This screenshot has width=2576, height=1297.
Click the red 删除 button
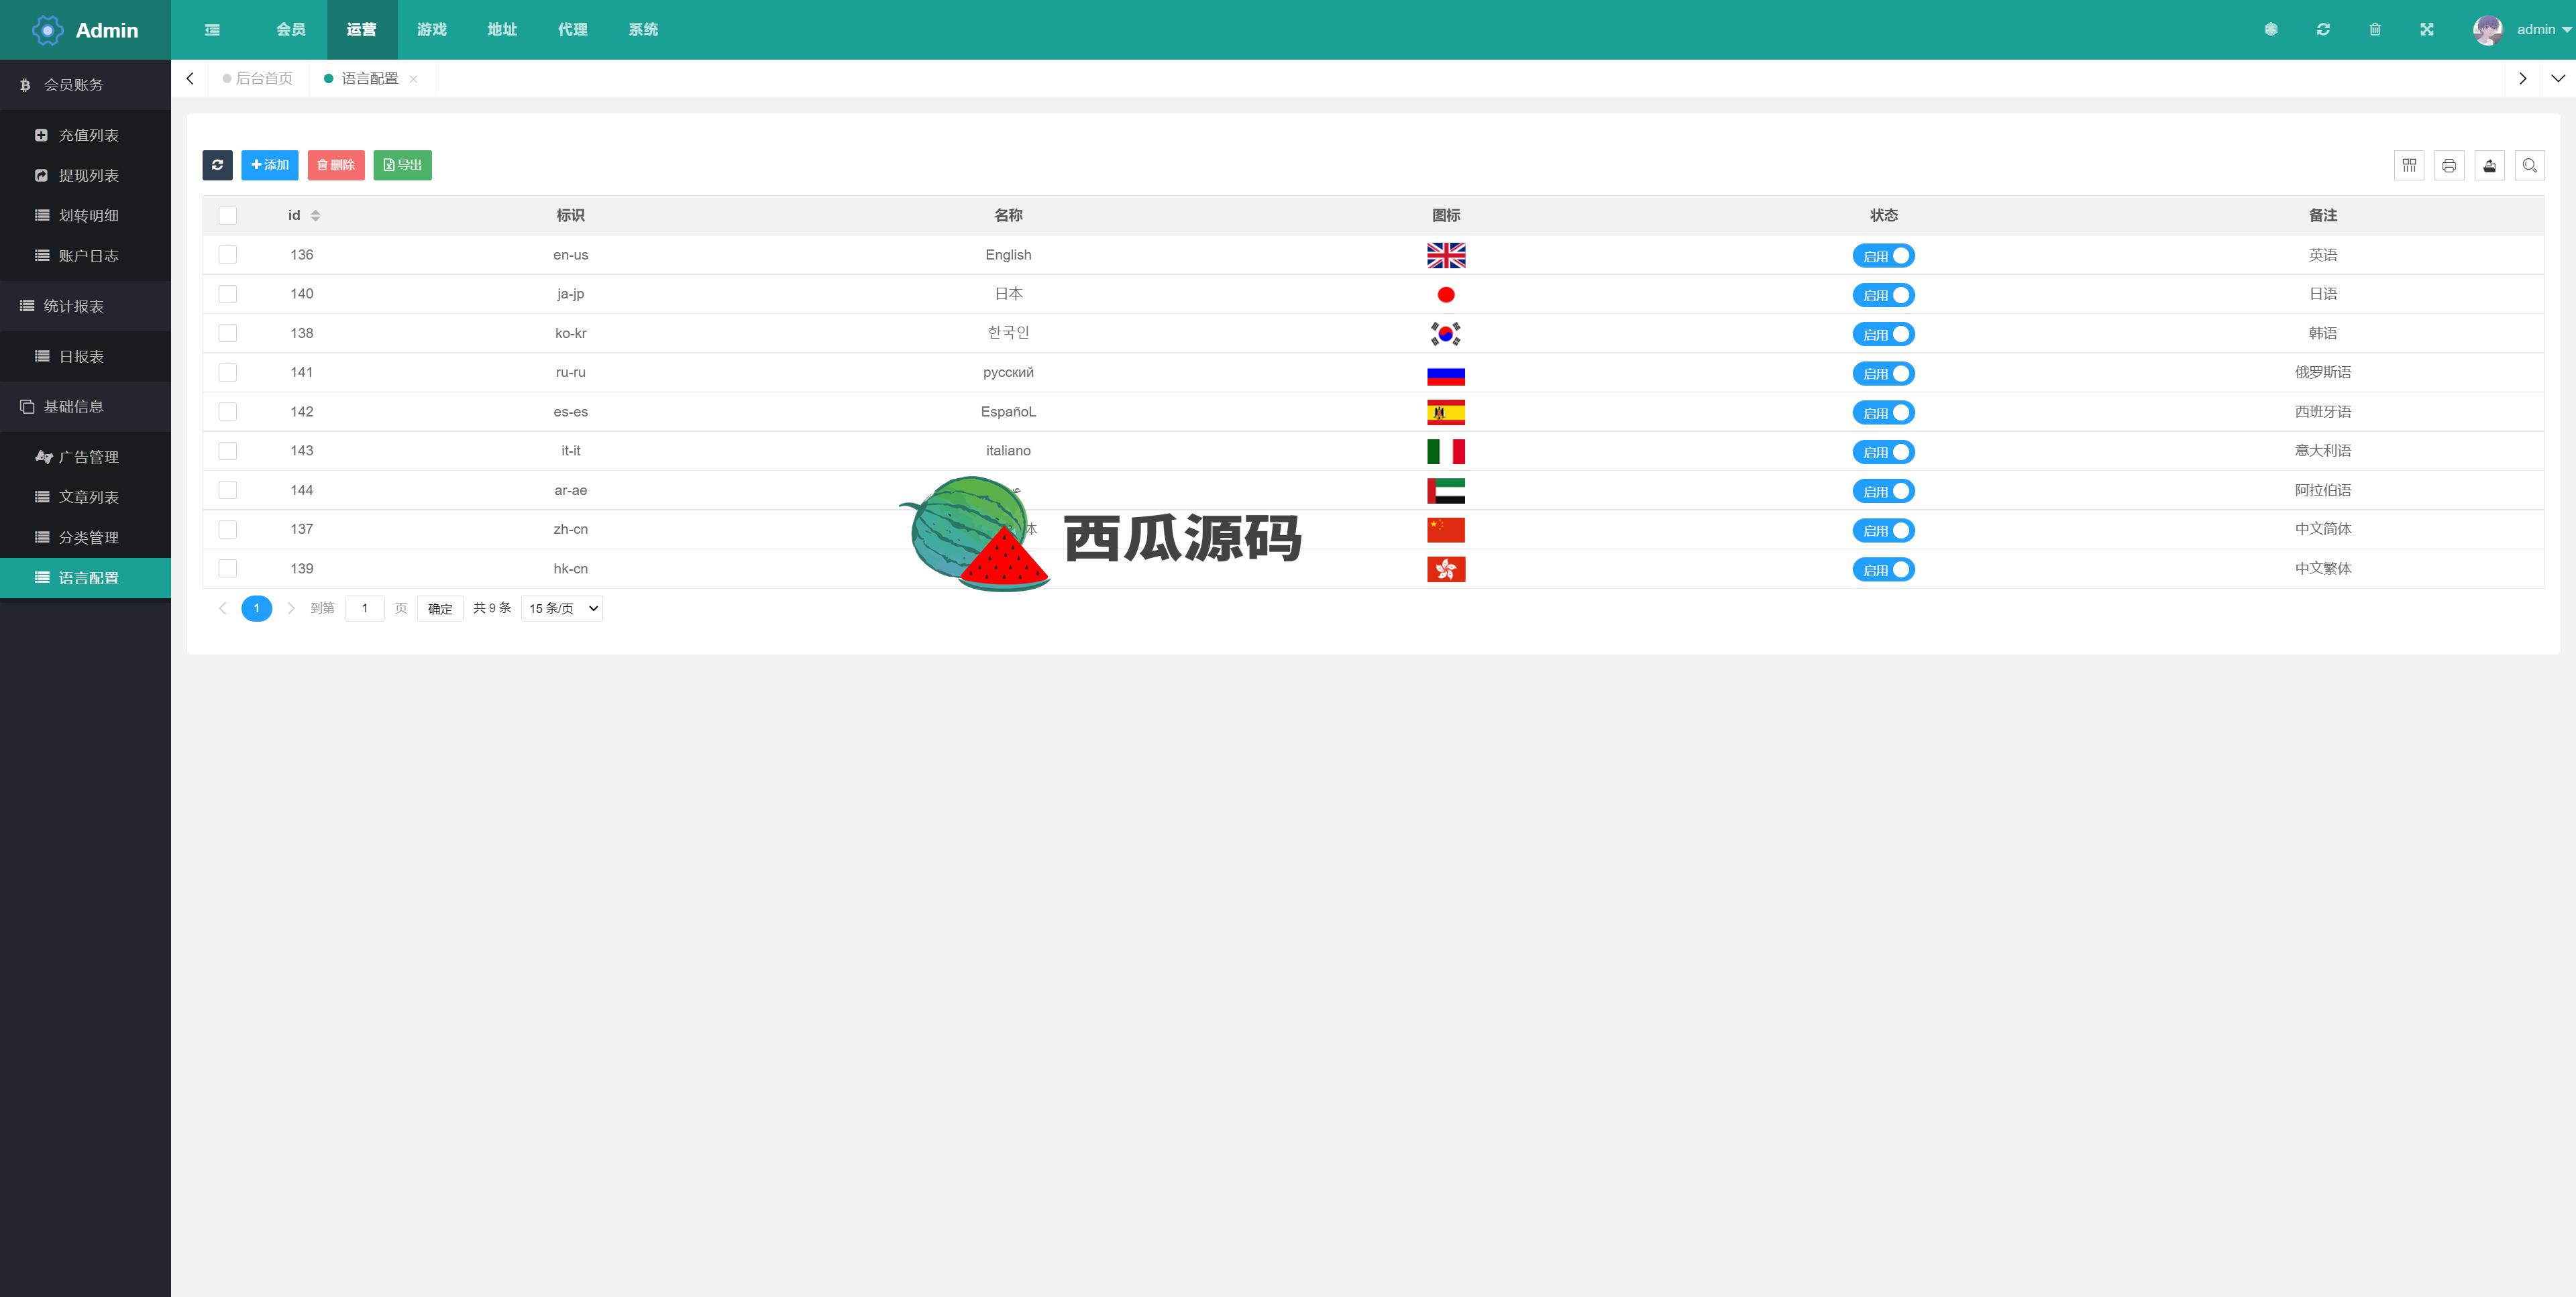[x=336, y=165]
